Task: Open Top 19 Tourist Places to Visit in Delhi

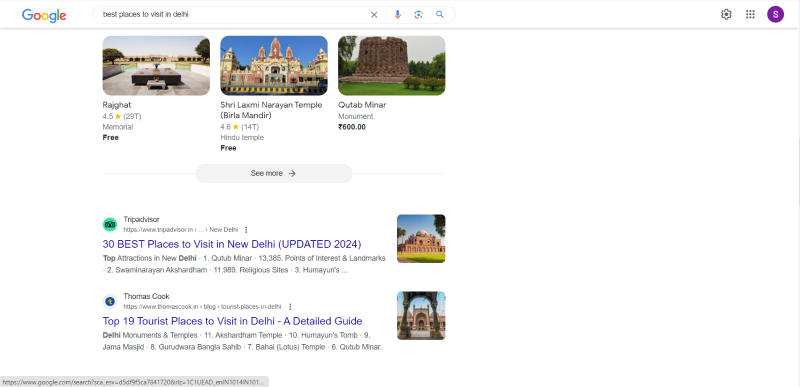Action: [x=232, y=321]
